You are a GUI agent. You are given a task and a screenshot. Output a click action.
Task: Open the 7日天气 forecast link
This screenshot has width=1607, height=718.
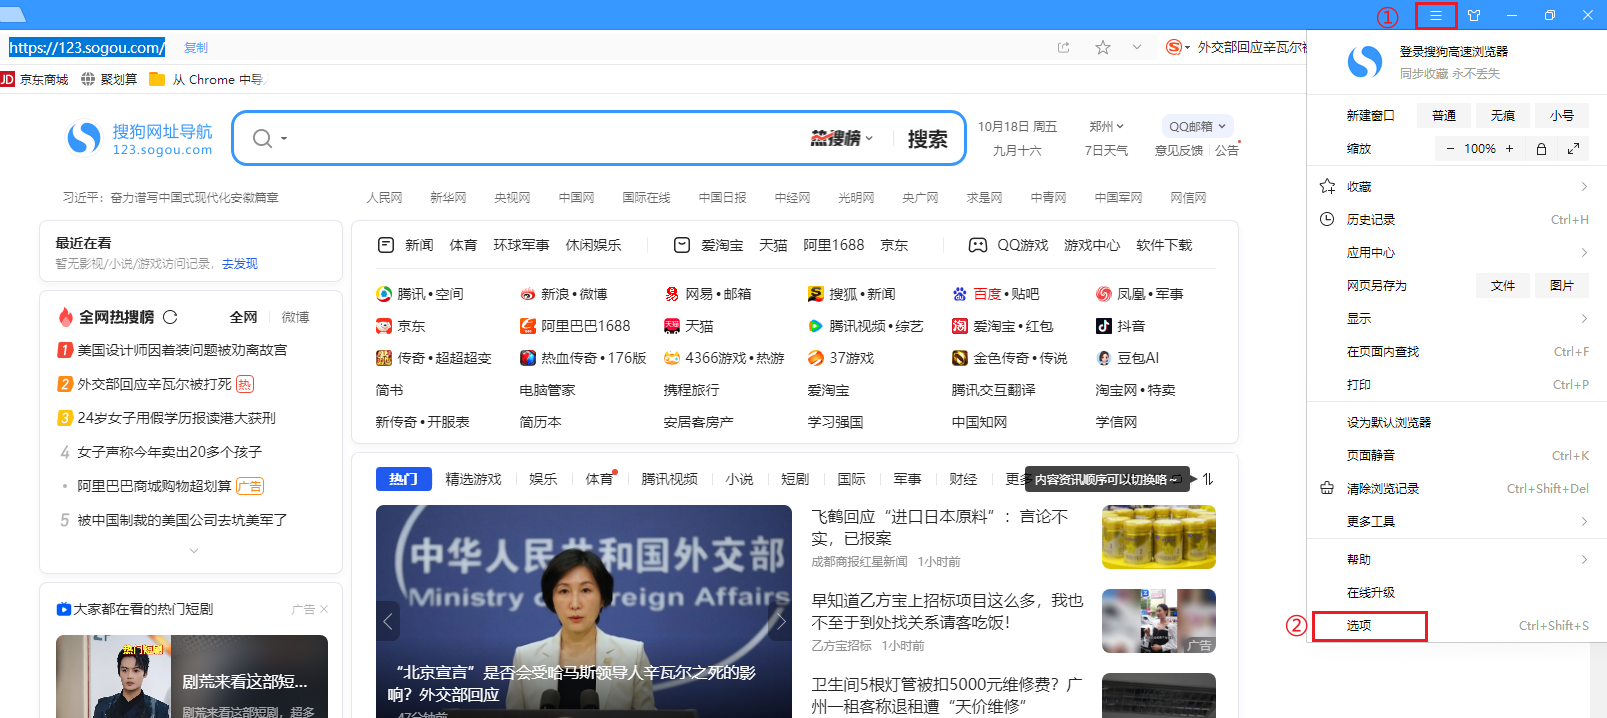(x=1106, y=150)
